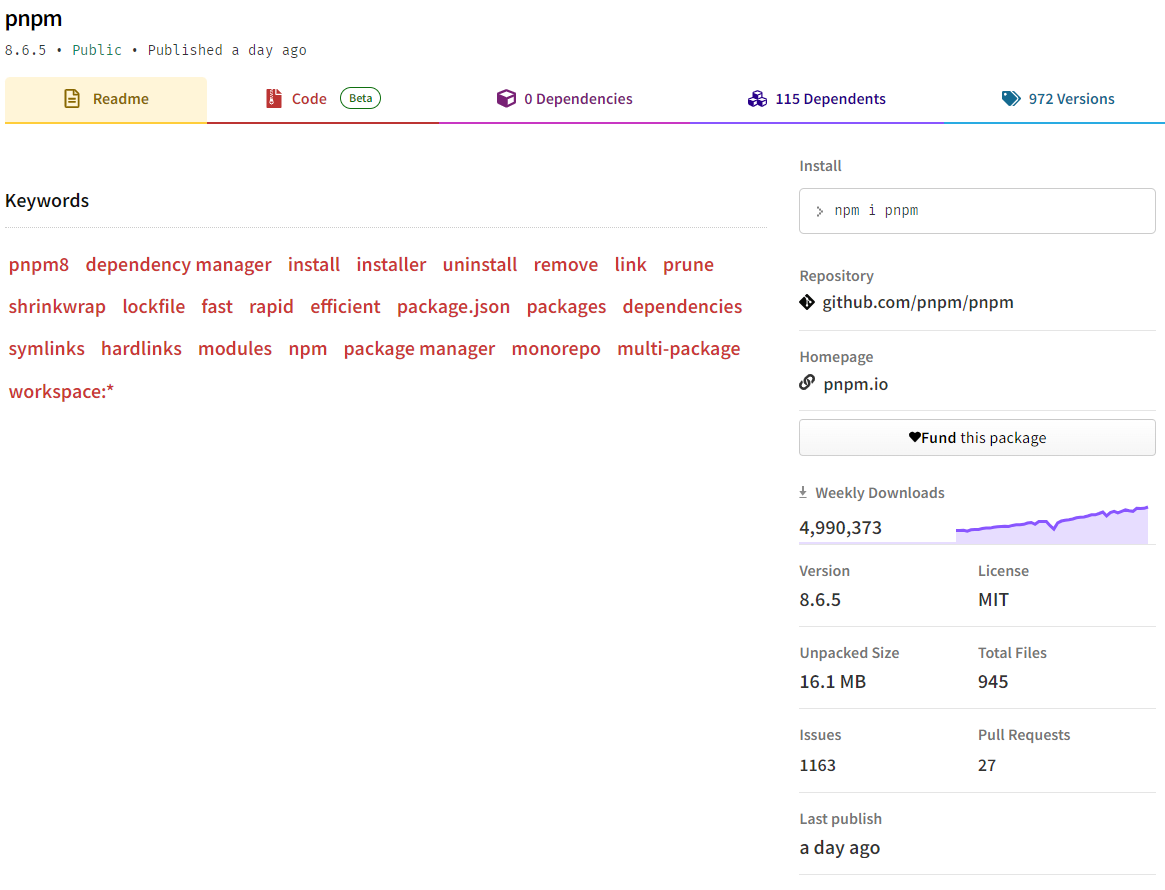The width and height of the screenshot is (1165, 890).
Task: Click the purple Dependencies box icon
Action: (506, 99)
